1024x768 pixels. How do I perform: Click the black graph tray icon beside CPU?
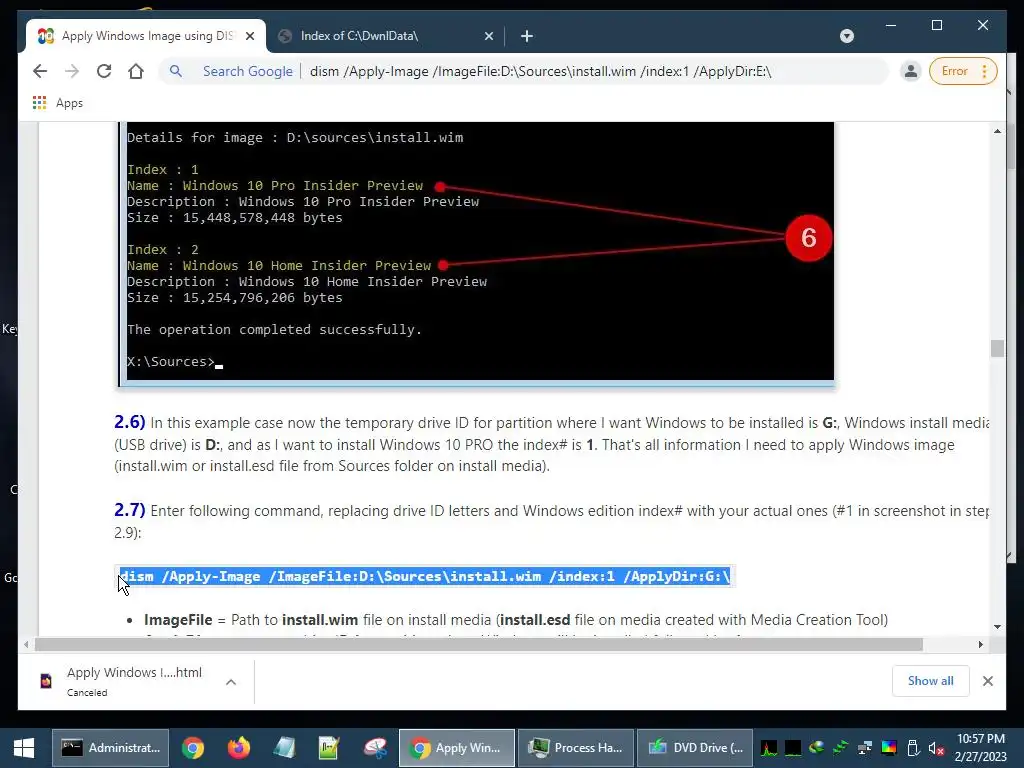(x=793, y=748)
